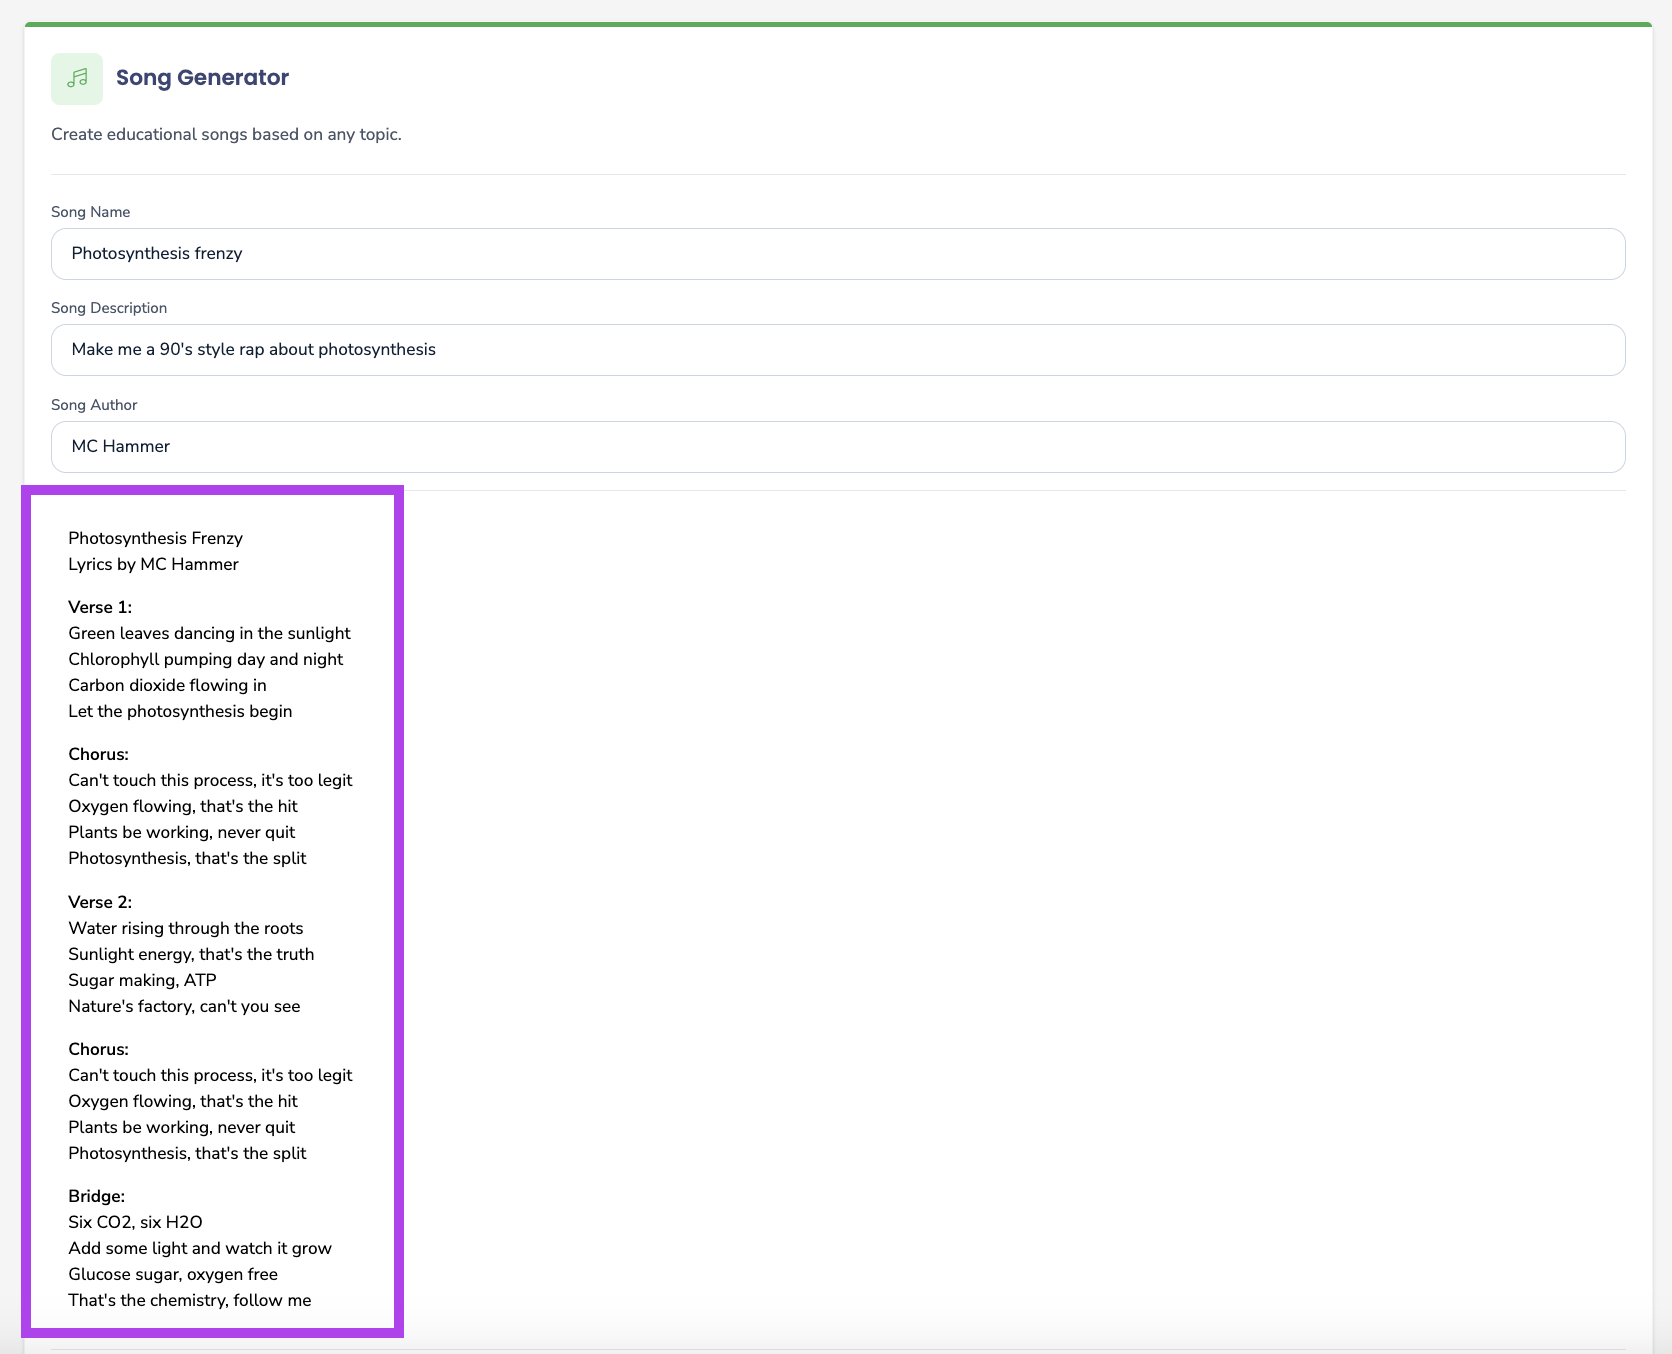1672x1354 pixels.
Task: Click the Song Generator heading
Action: point(202,78)
